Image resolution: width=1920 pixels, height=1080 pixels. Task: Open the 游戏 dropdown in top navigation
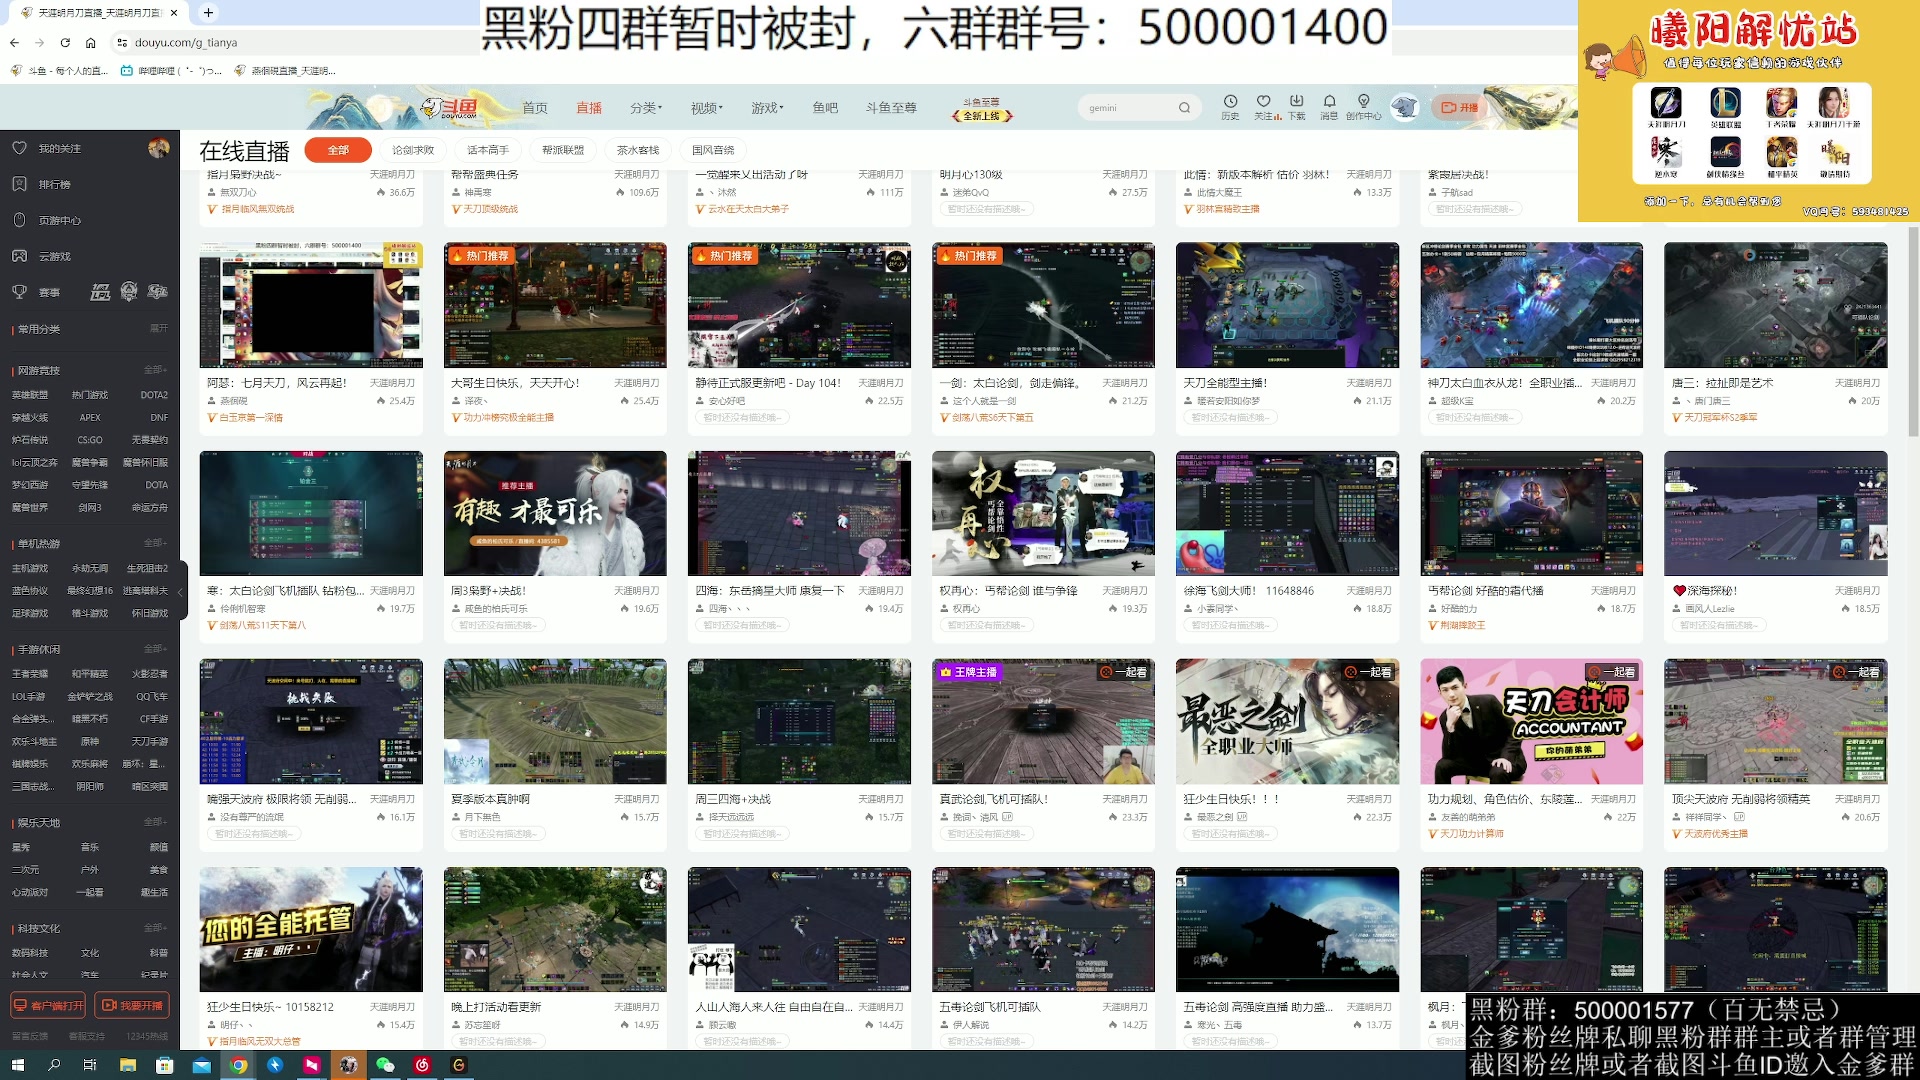pos(767,108)
